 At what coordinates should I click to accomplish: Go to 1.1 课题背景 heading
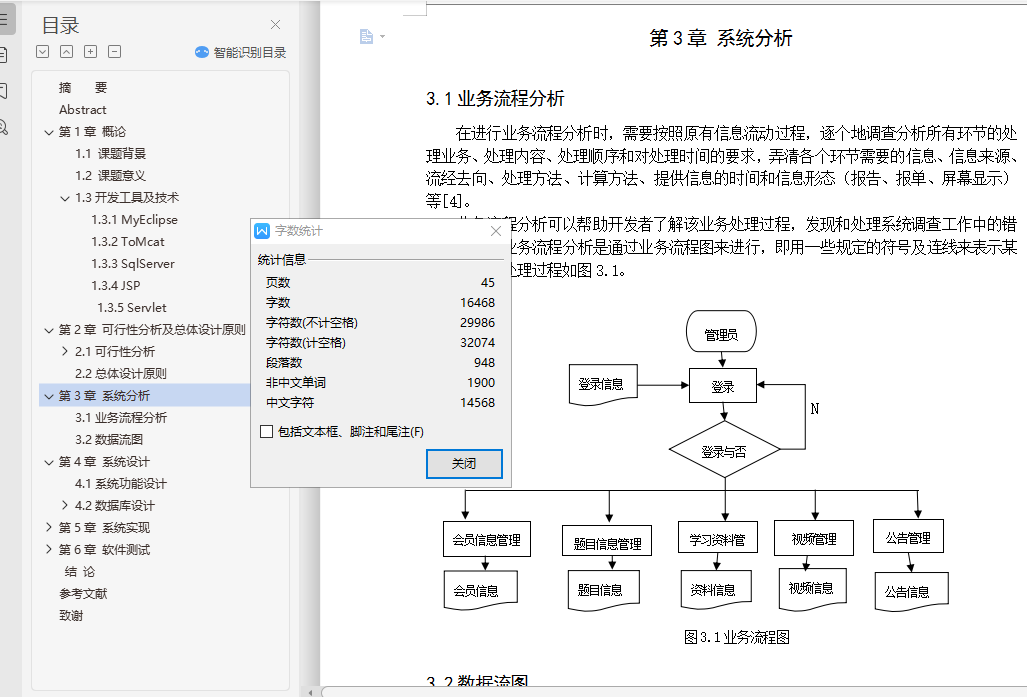pyautogui.click(x=111, y=153)
